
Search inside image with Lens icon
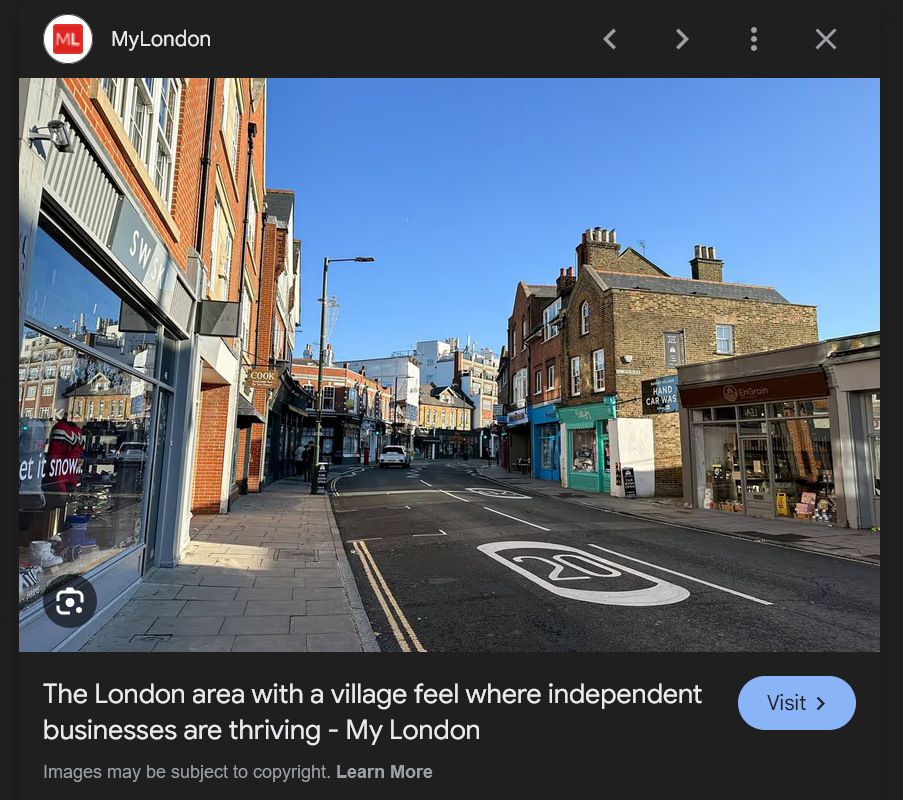[70, 602]
